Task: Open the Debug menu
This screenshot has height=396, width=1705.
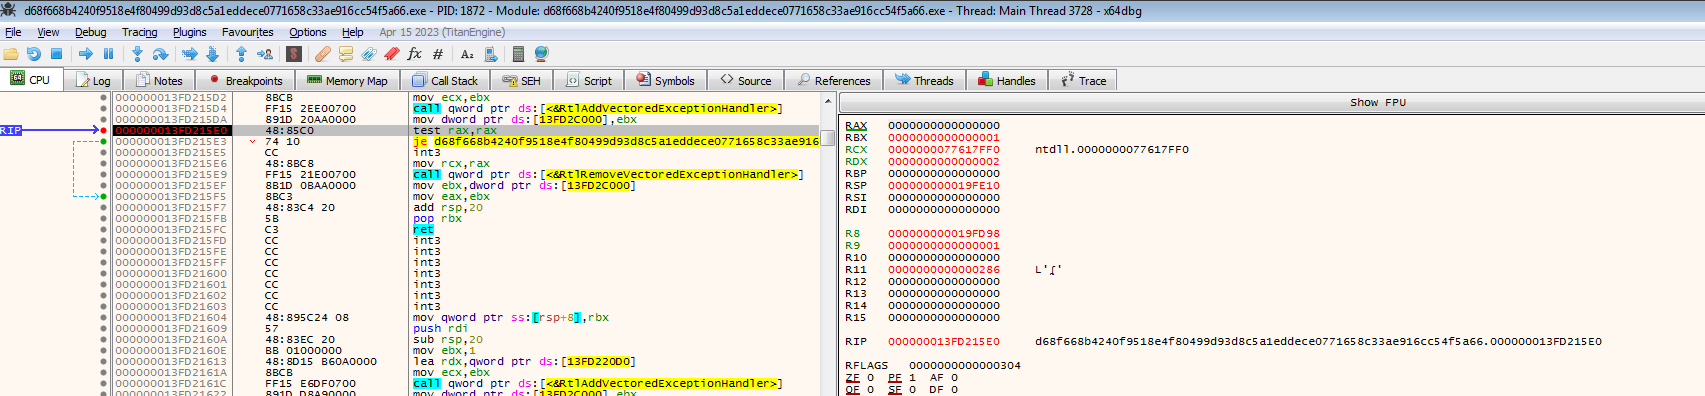Action: tap(90, 32)
